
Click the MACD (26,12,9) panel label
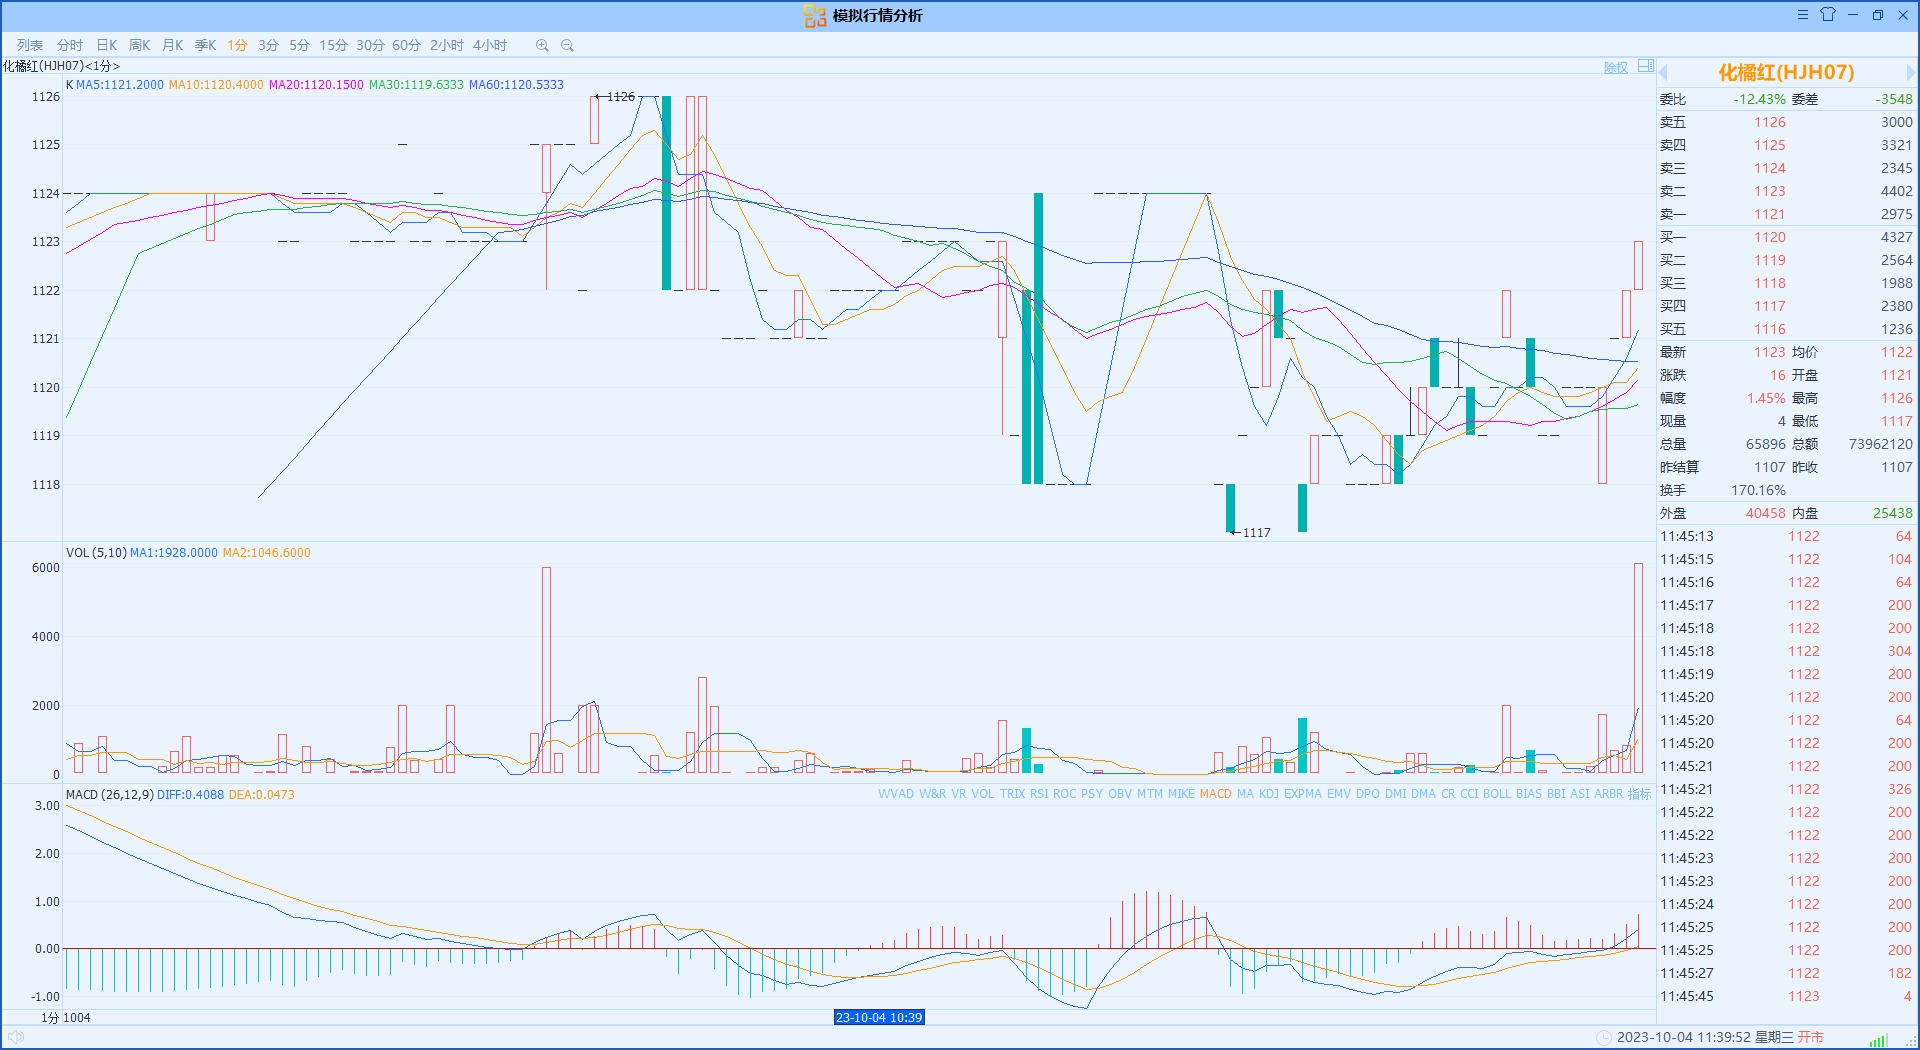[110, 795]
